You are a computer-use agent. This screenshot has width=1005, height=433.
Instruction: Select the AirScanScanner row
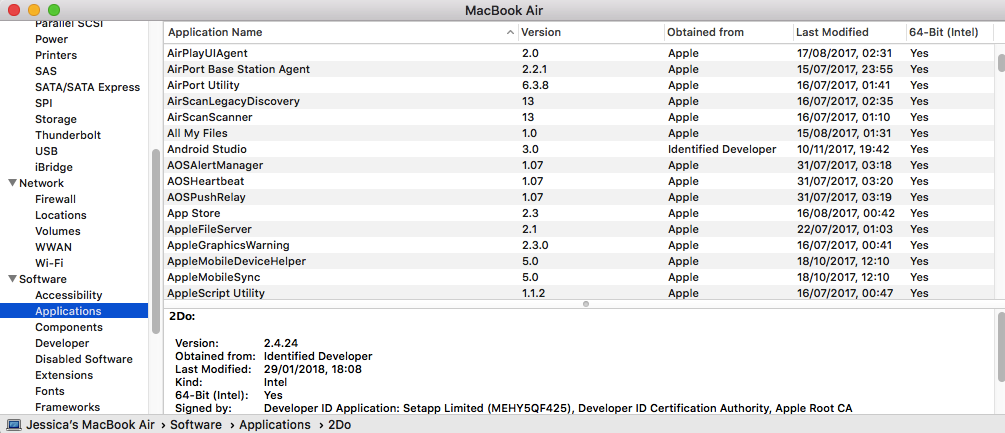579,117
